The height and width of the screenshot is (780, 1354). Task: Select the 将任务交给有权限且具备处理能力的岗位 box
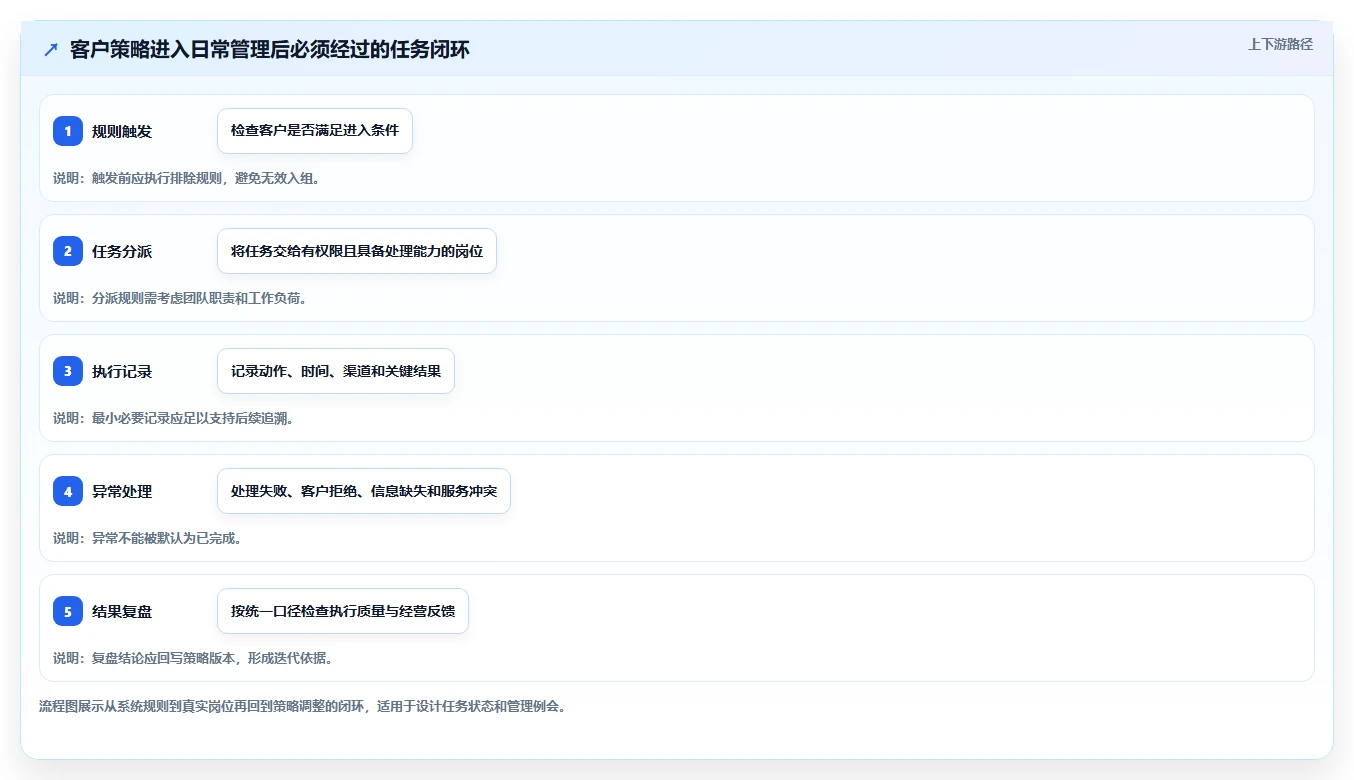pyautogui.click(x=357, y=251)
